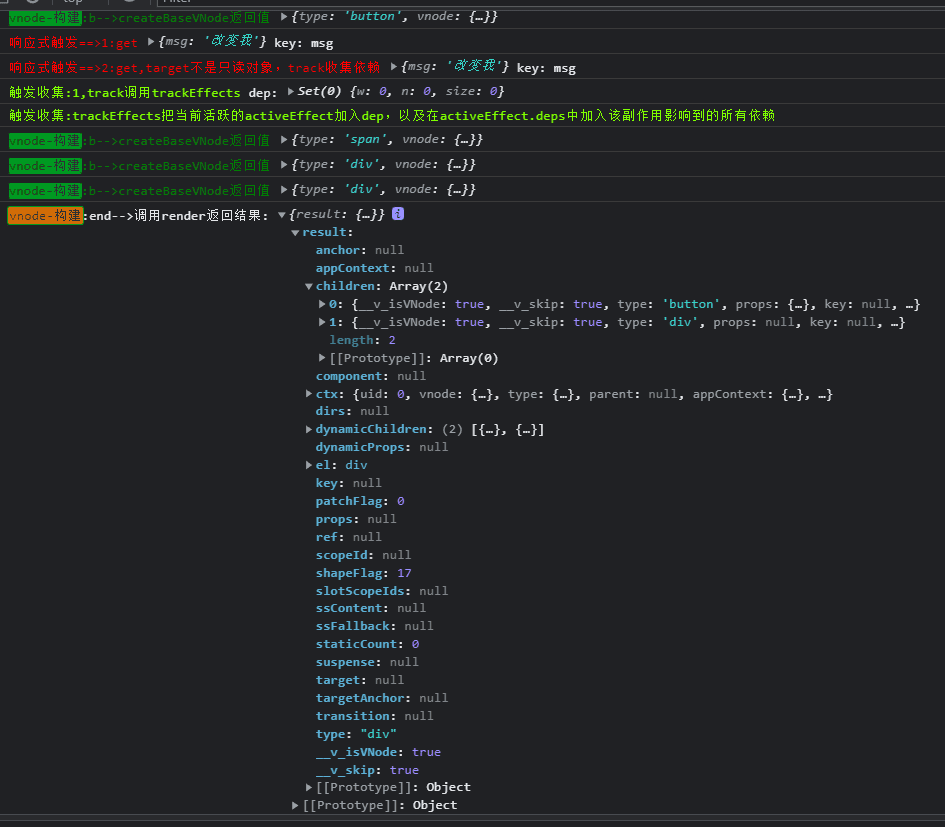Expand msg object in the '==>2:get,target' log
Screen dimensions: 945x827
click(x=394, y=67)
